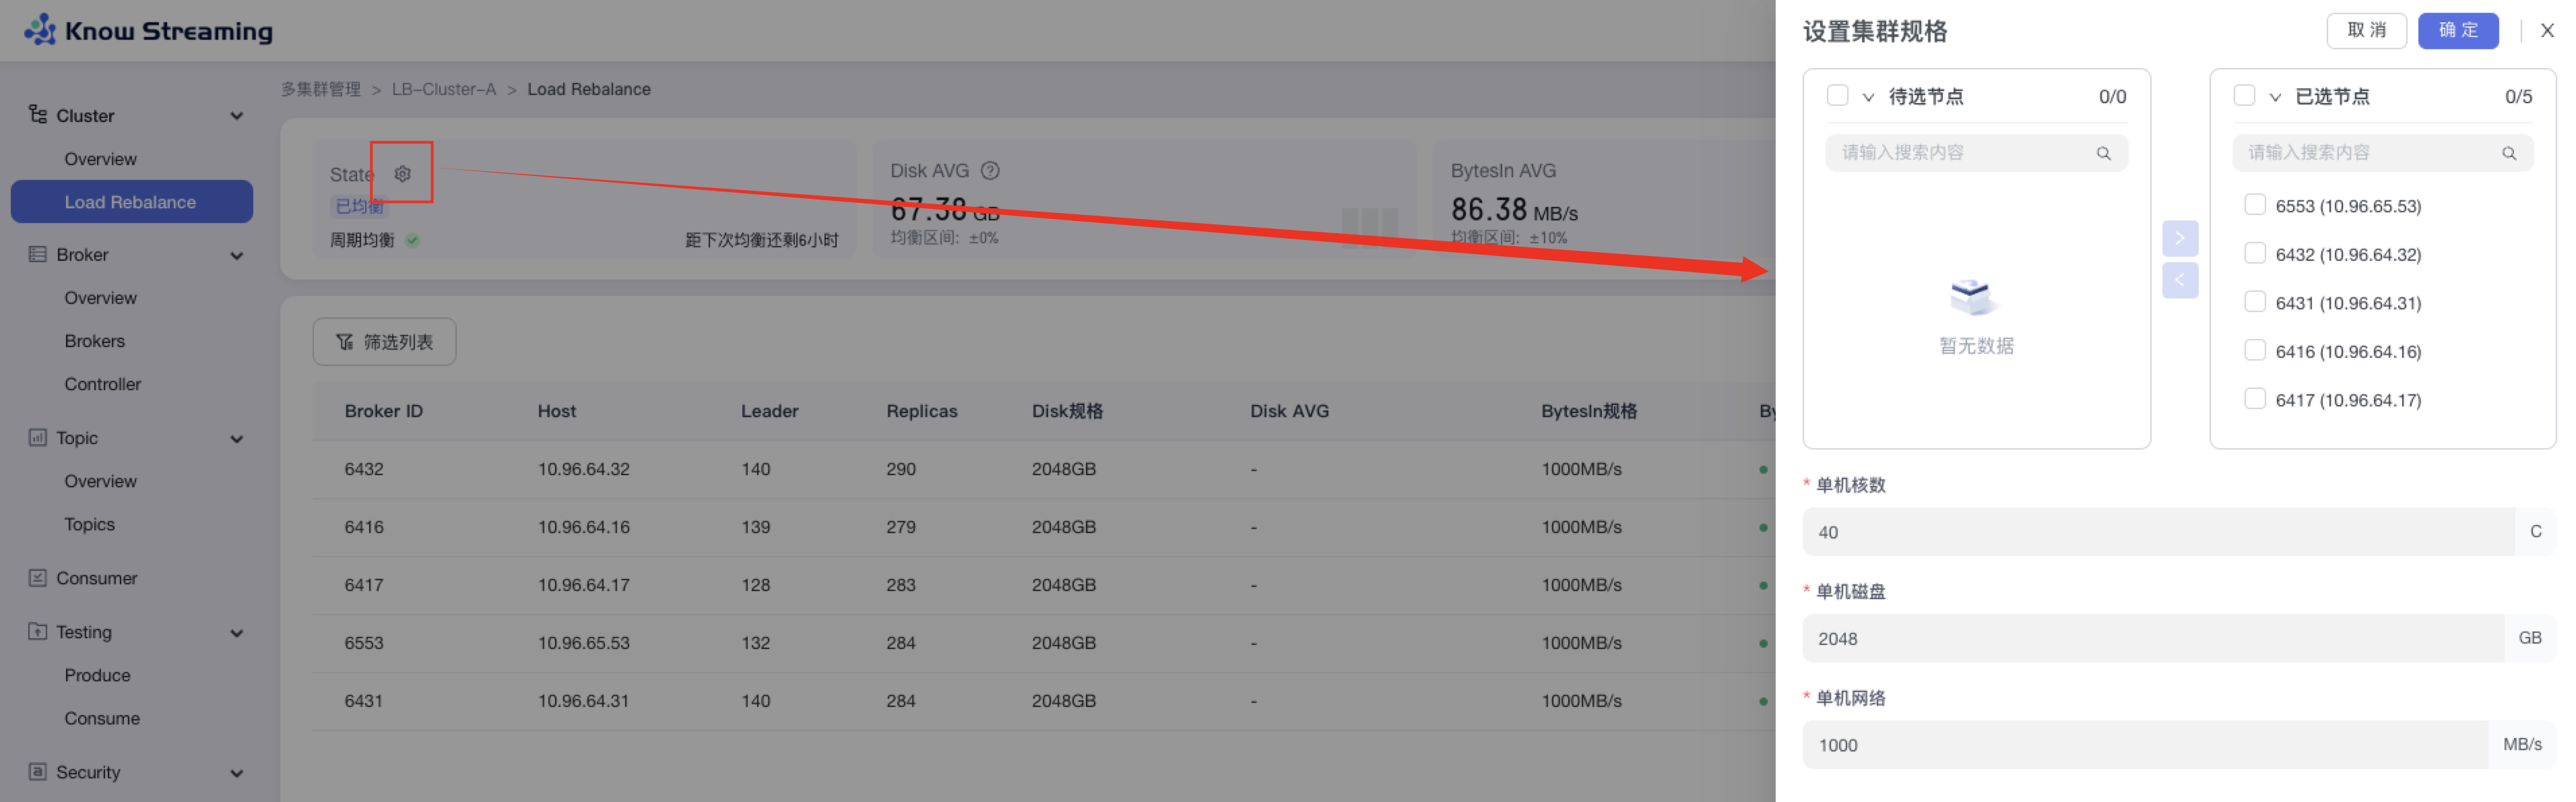Click search icon in 已选节点 panel

pos(2508,153)
